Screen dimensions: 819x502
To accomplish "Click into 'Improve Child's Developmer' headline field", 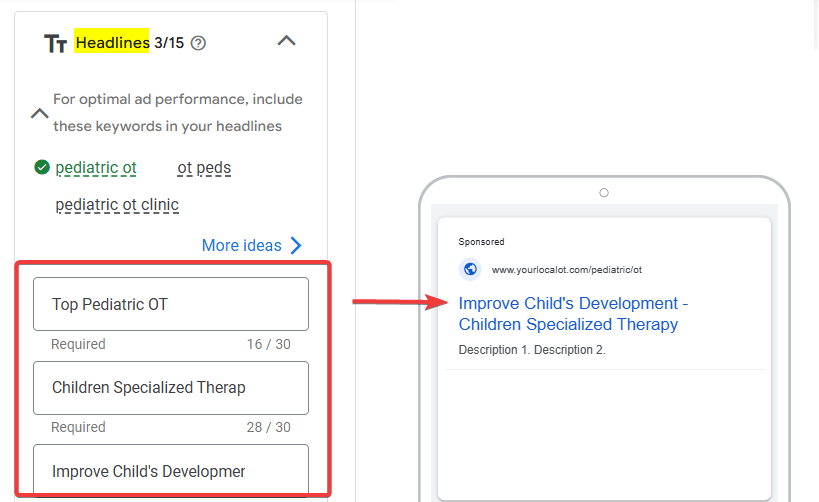I will click(x=170, y=470).
